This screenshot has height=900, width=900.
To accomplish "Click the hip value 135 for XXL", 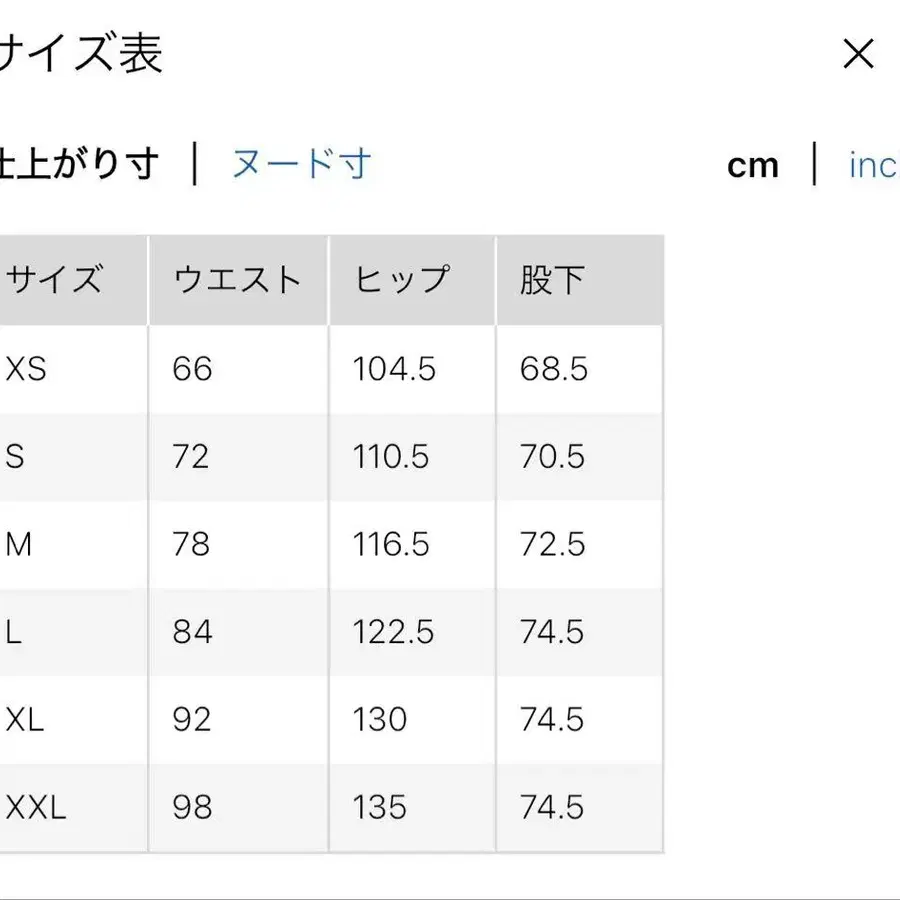I will click(380, 806).
